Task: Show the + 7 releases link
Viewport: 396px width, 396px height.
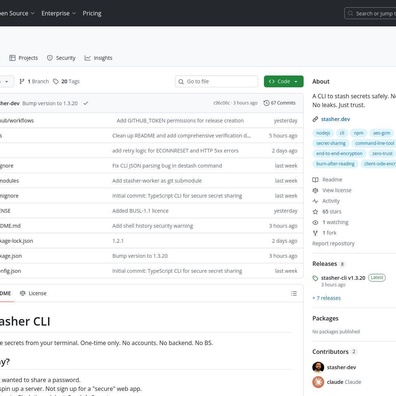Action: click(327, 298)
